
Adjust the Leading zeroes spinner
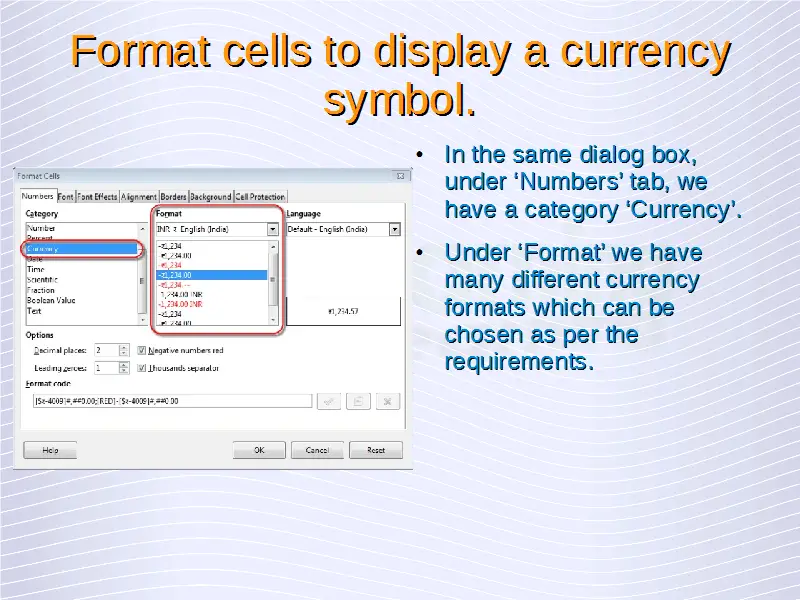[x=124, y=368]
